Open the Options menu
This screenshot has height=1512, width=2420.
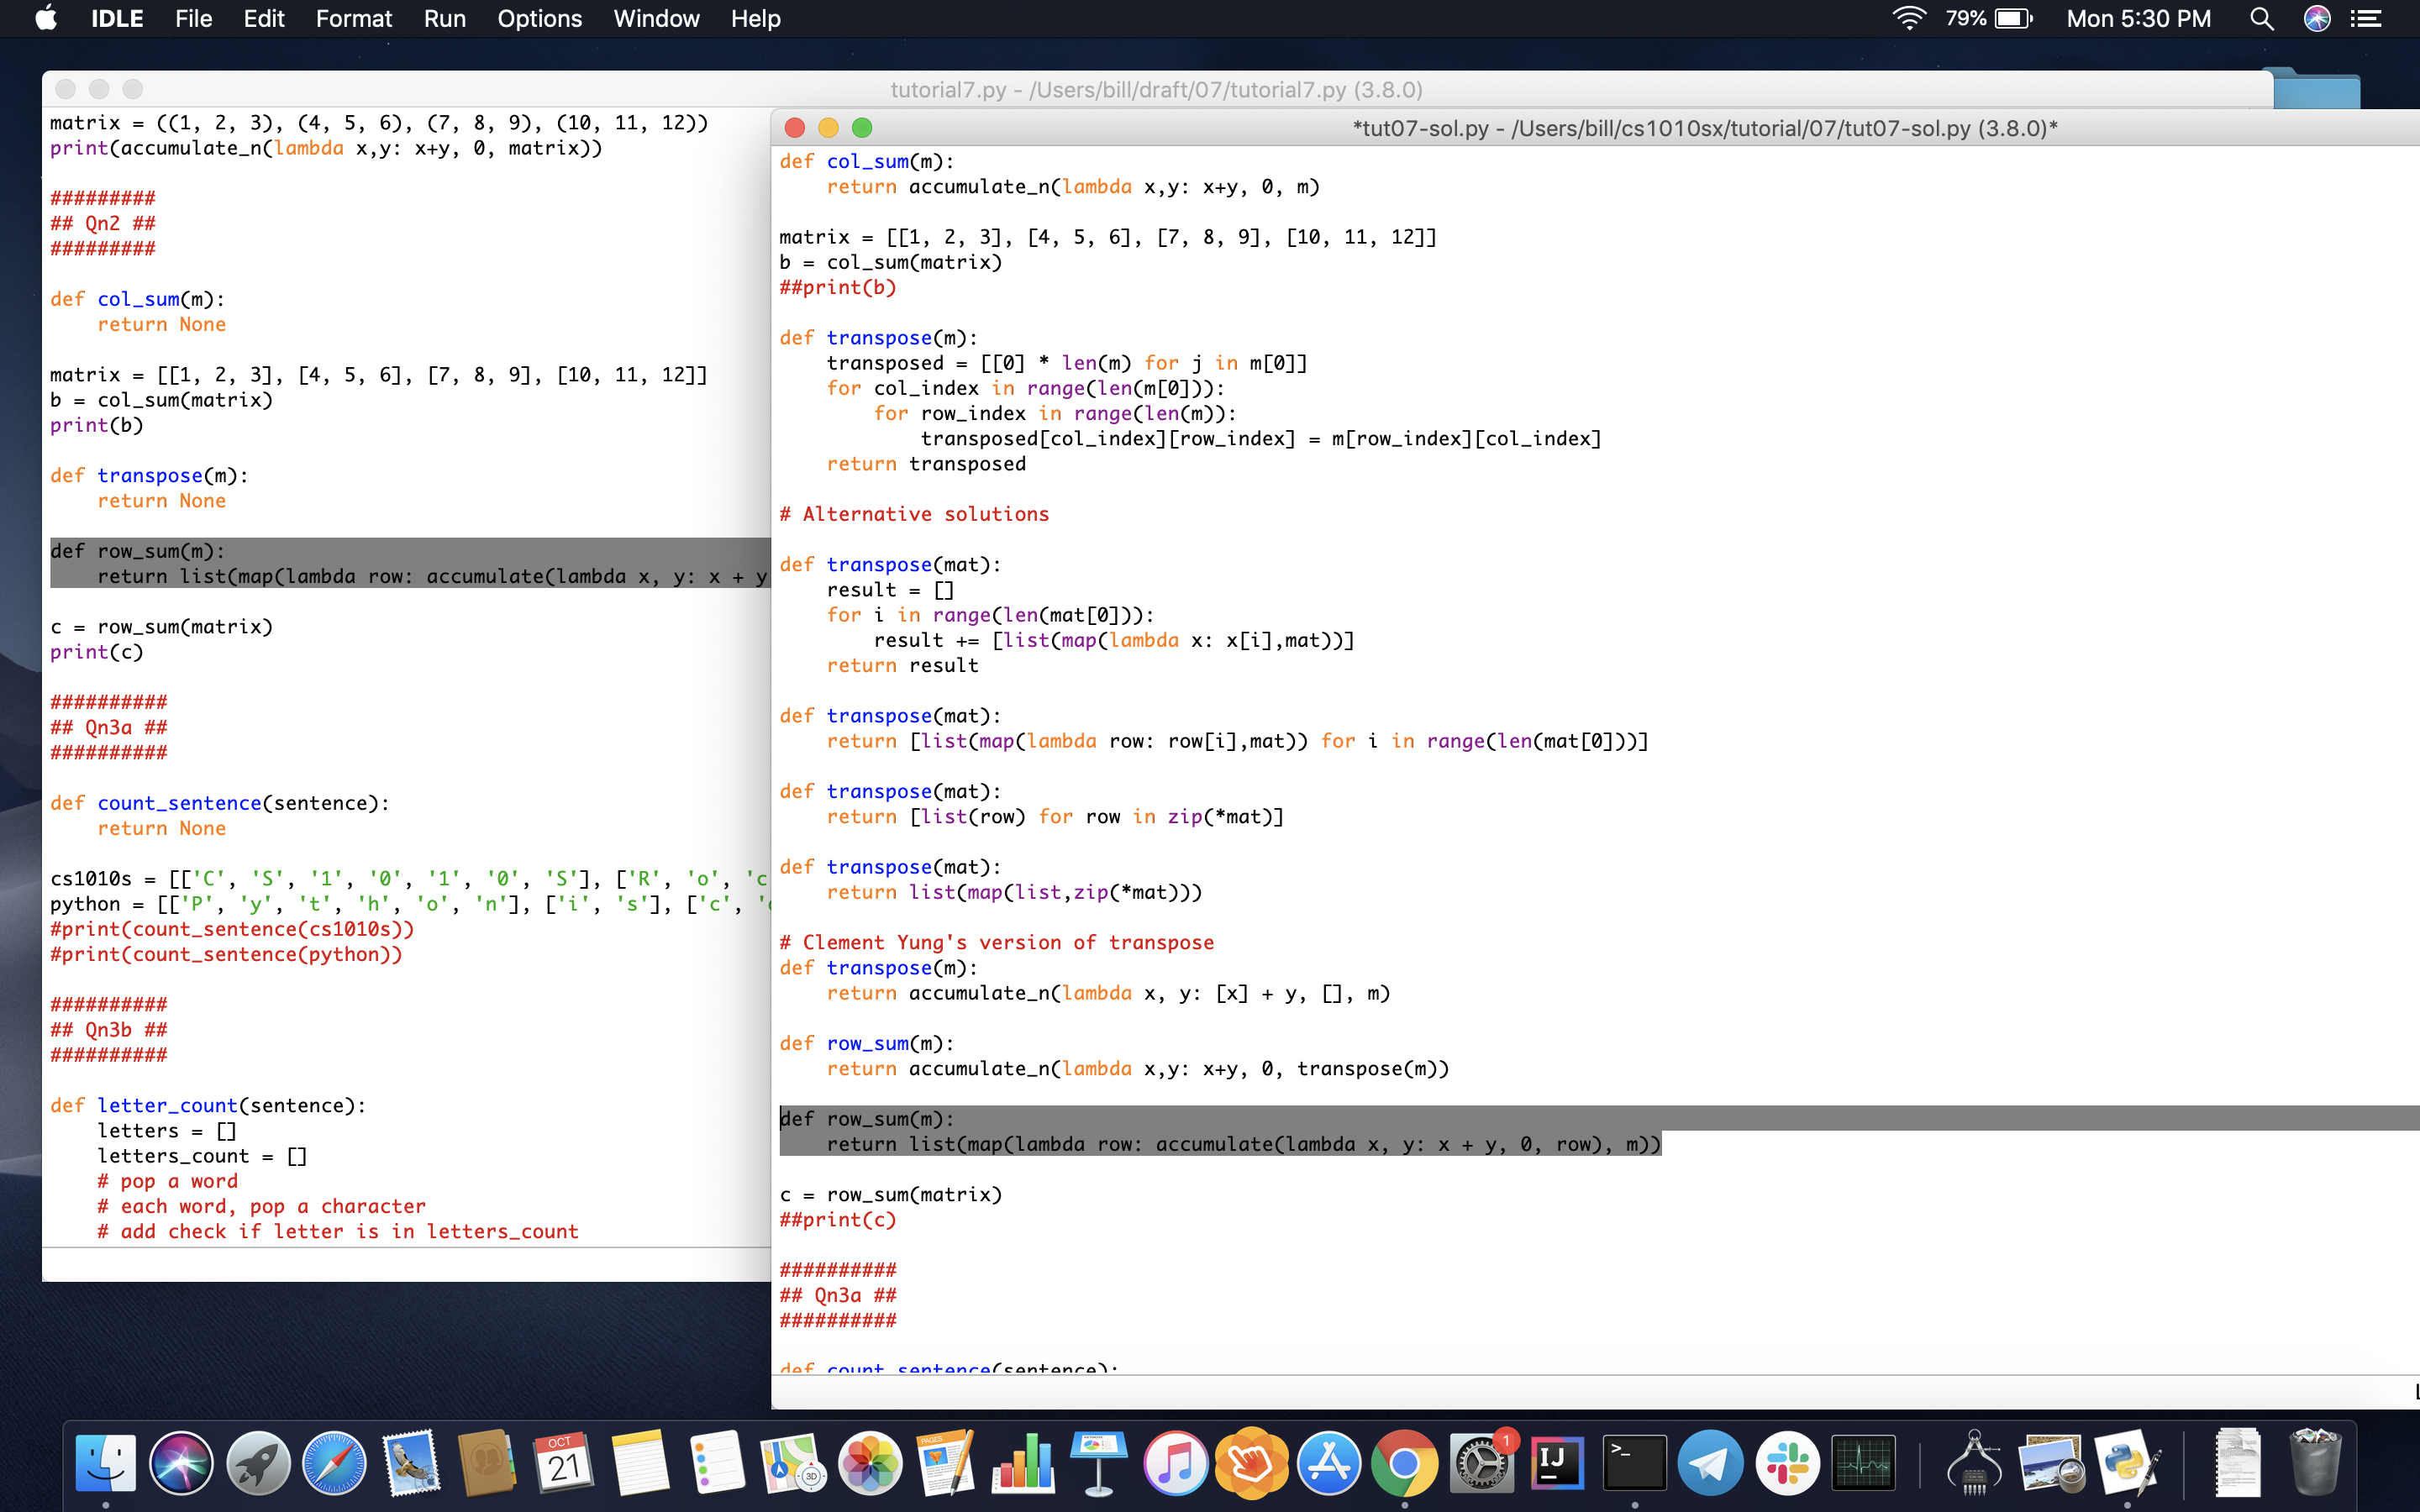point(539,19)
